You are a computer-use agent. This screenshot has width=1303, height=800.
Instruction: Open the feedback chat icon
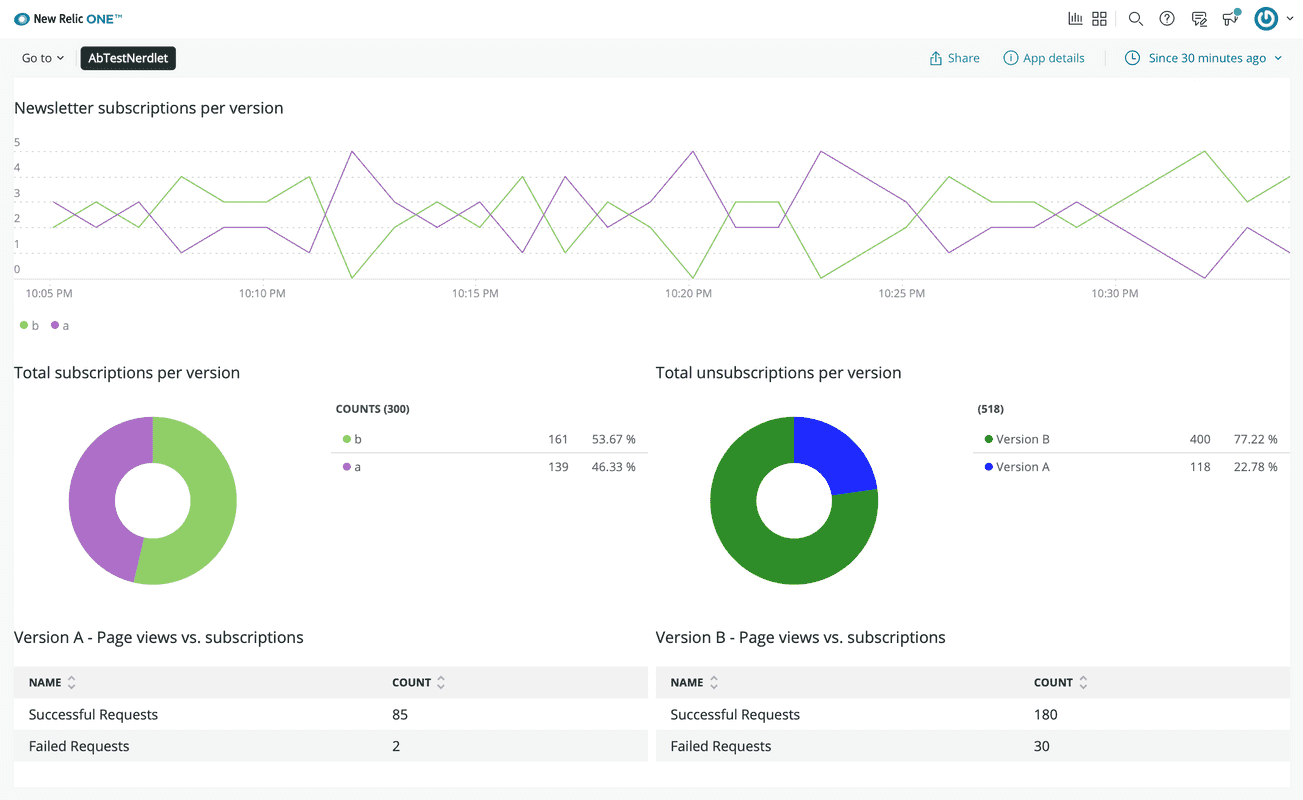tap(1199, 19)
